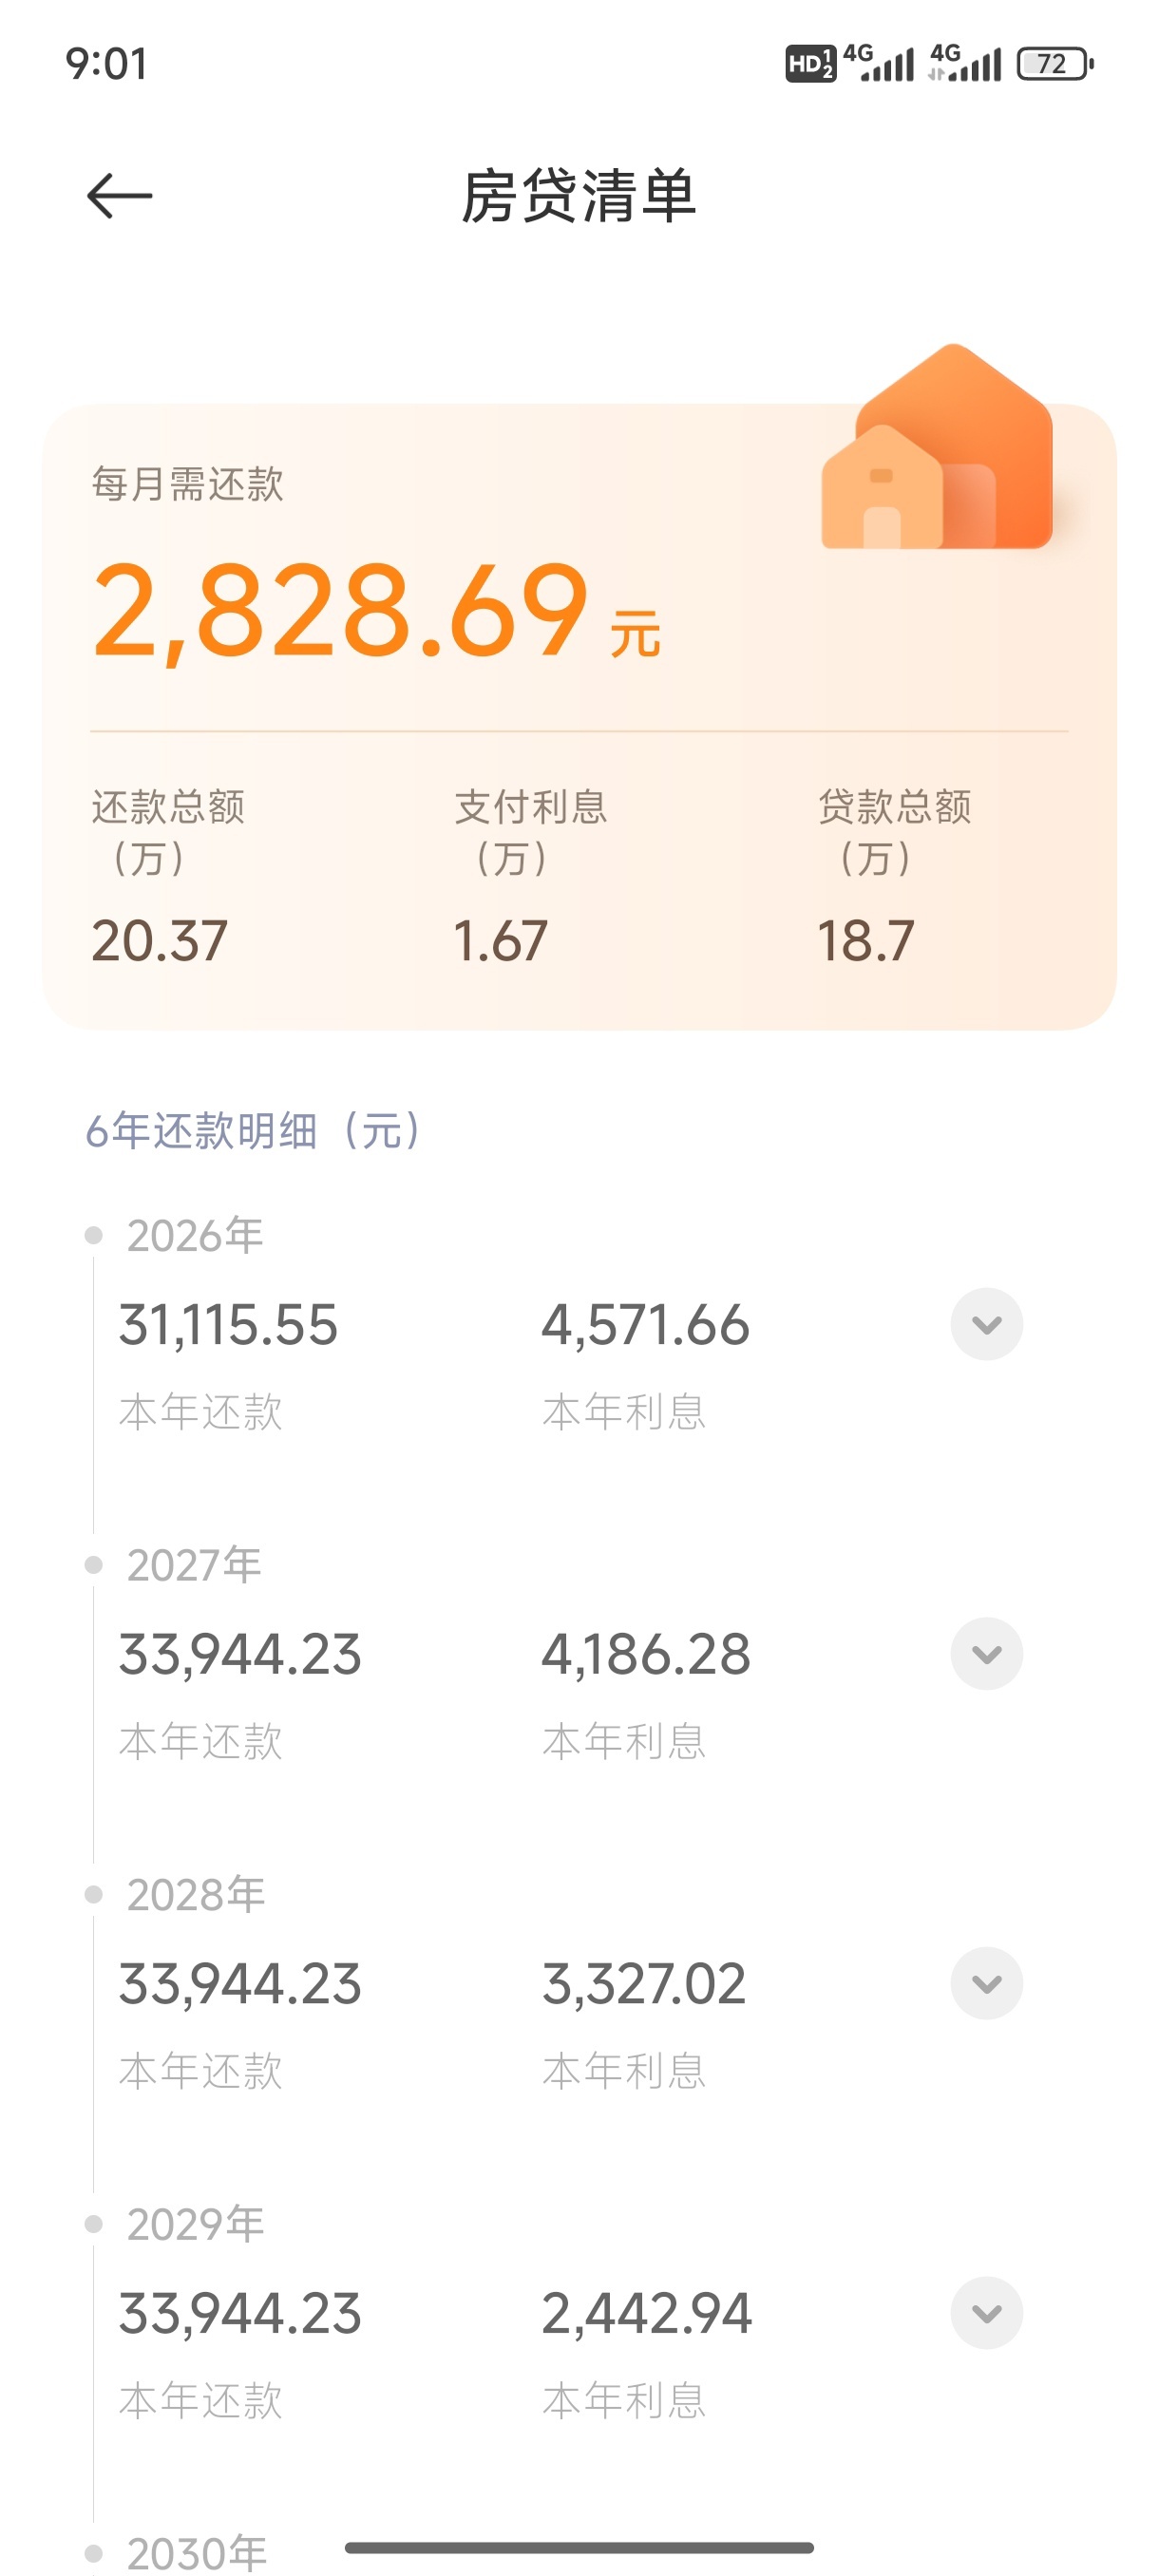The width and height of the screenshot is (1159, 2576).
Task: Tap the orange house illustration
Action: click(937, 450)
